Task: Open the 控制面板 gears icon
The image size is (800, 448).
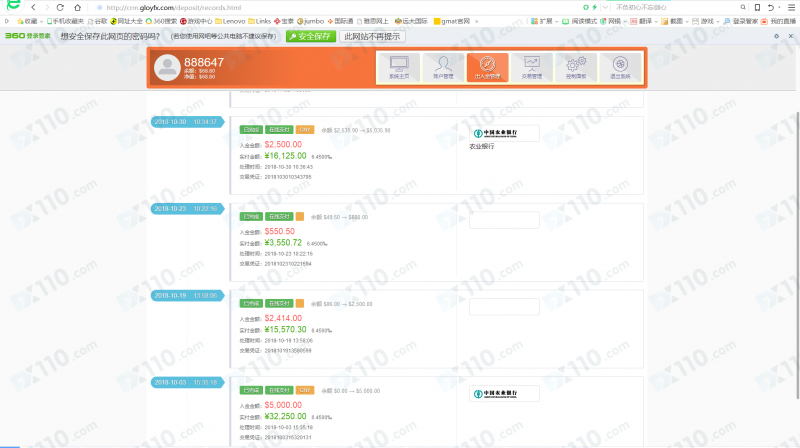Action: 575,67
